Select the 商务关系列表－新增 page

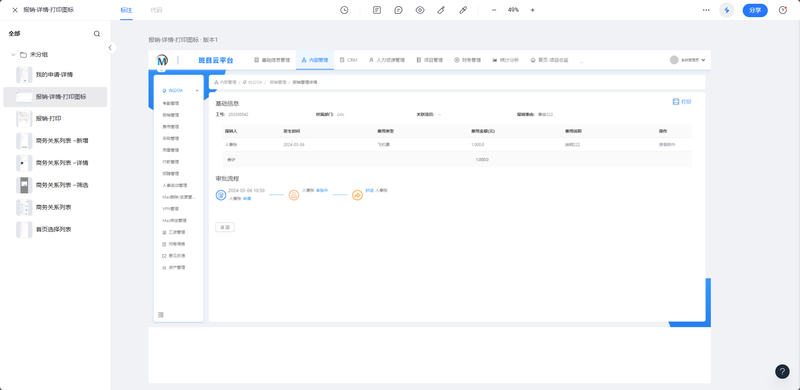[55, 141]
